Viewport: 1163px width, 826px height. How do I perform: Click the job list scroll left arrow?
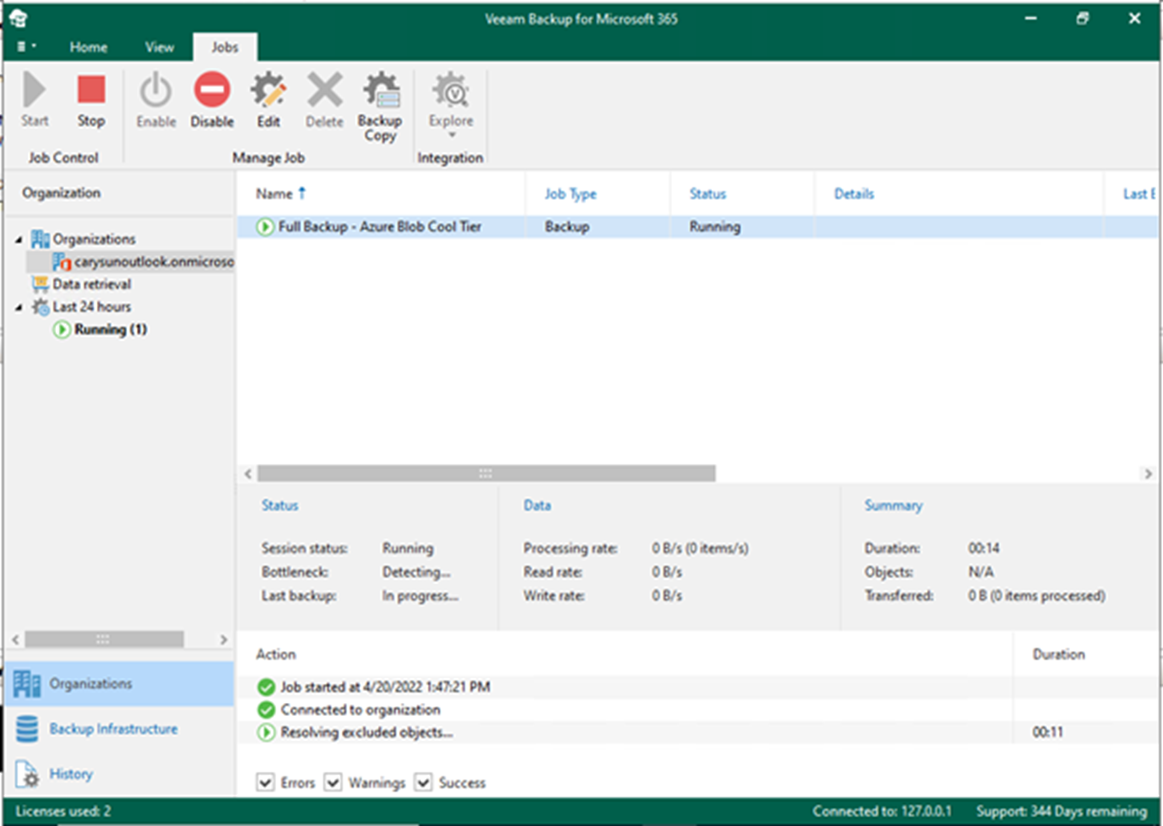click(248, 473)
